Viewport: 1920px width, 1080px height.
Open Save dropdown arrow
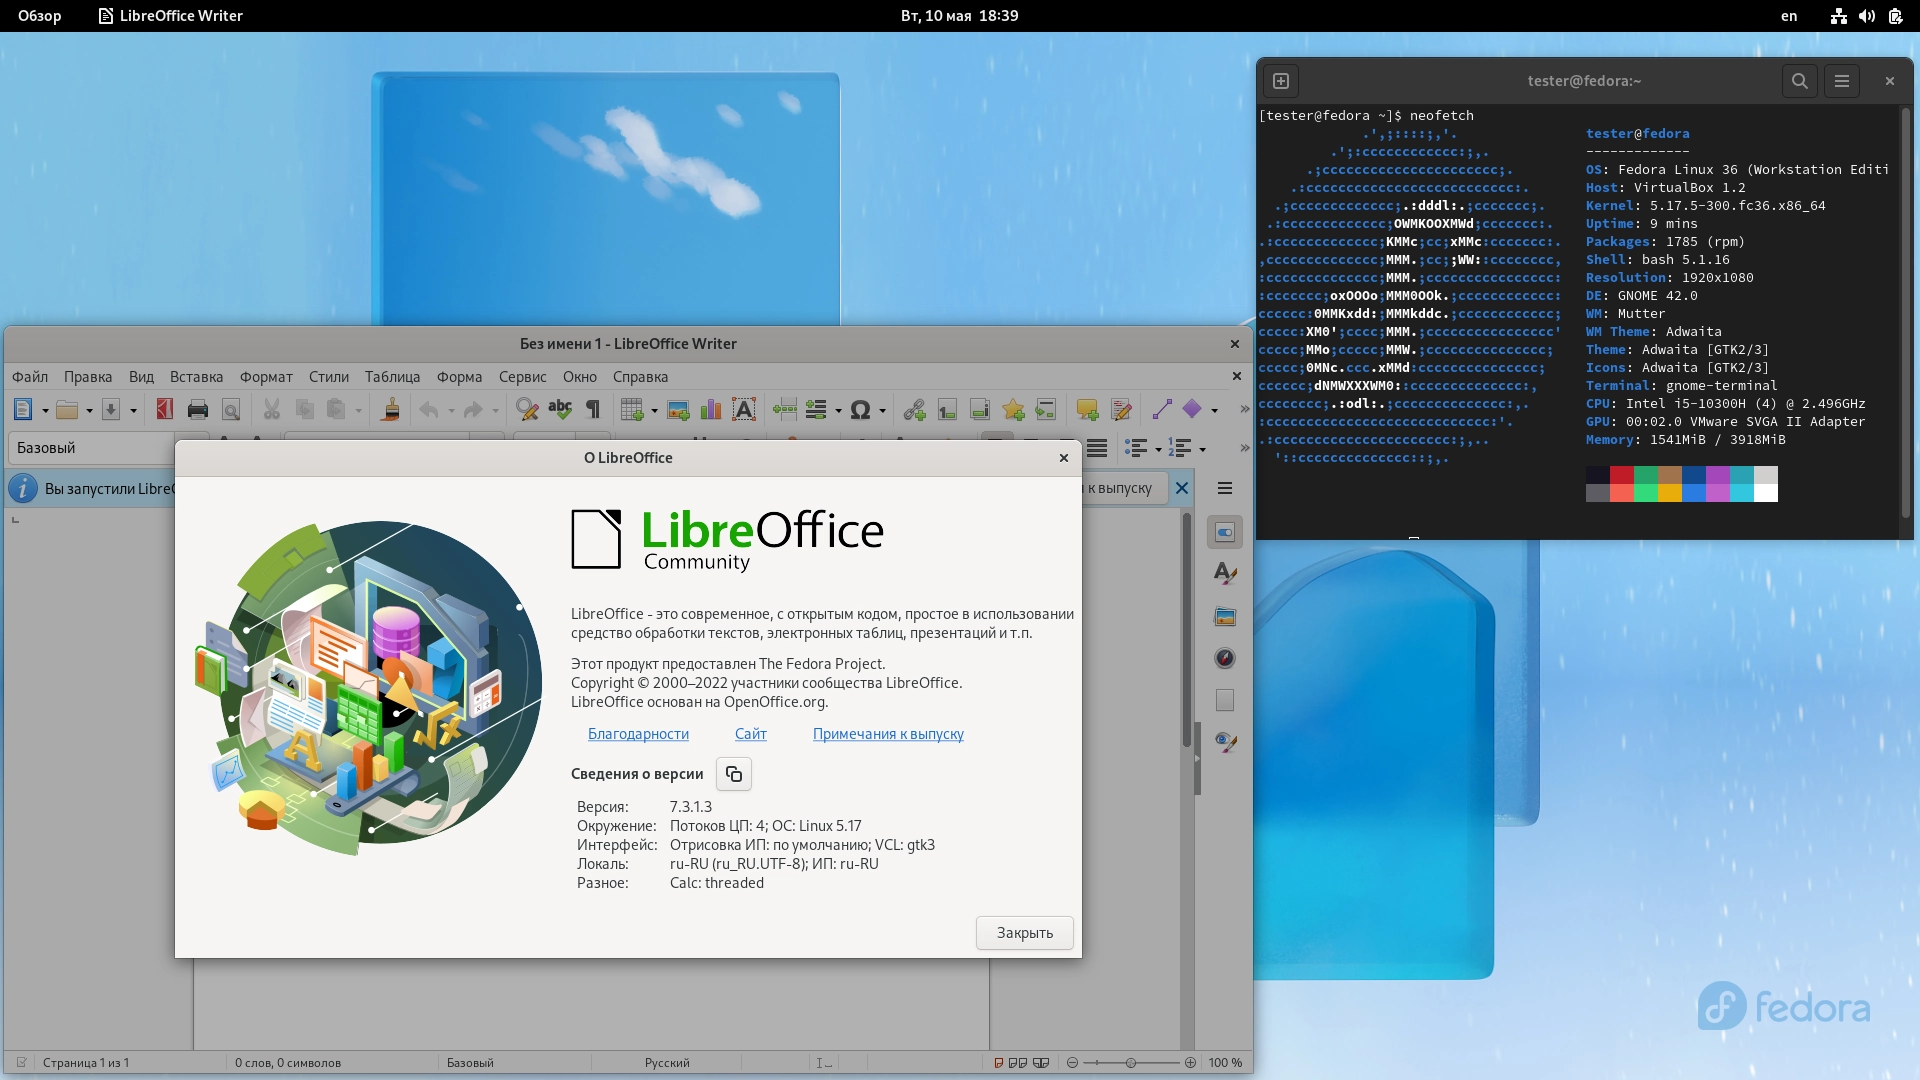click(133, 411)
